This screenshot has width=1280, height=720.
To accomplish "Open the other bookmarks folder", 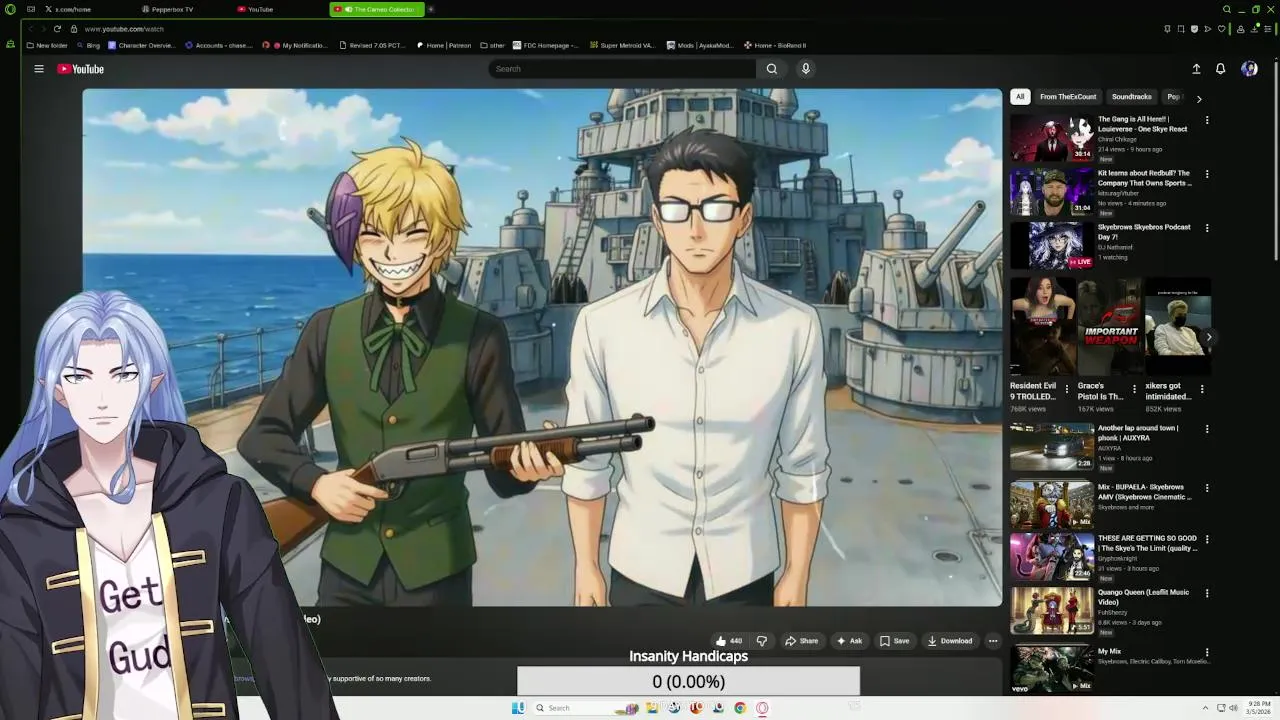I will 493,45.
